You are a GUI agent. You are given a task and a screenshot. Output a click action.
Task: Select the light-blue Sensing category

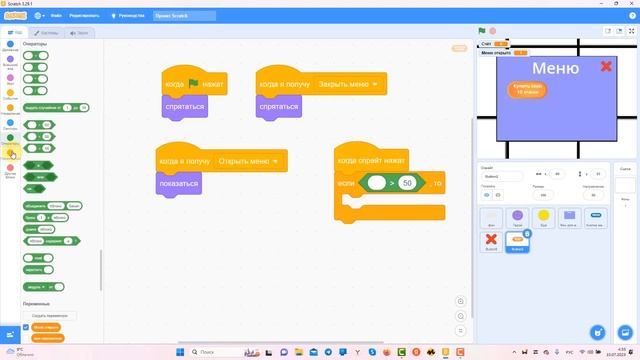(10, 122)
